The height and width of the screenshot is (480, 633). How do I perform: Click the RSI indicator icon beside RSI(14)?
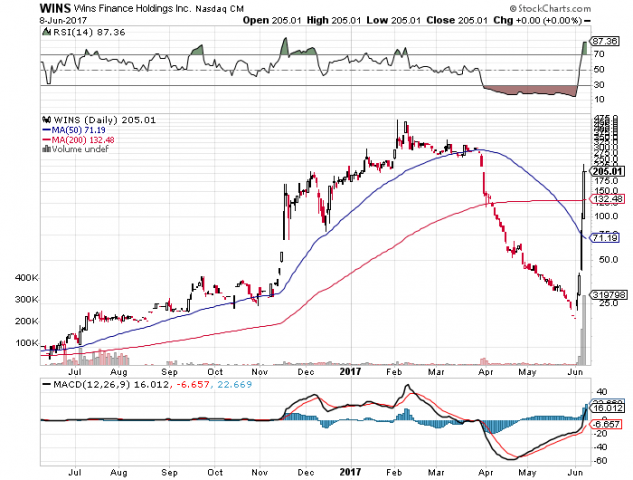tap(46, 32)
